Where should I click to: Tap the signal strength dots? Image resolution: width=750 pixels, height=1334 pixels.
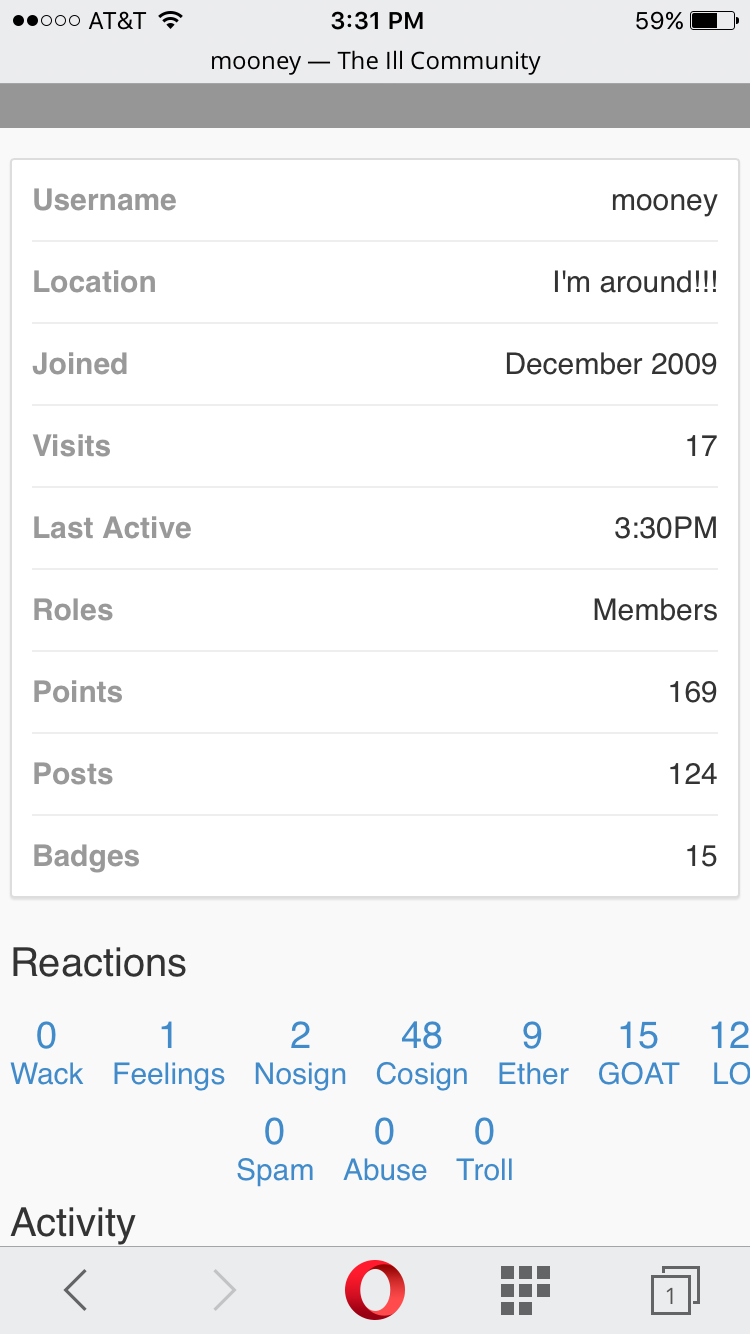[x=46, y=20]
